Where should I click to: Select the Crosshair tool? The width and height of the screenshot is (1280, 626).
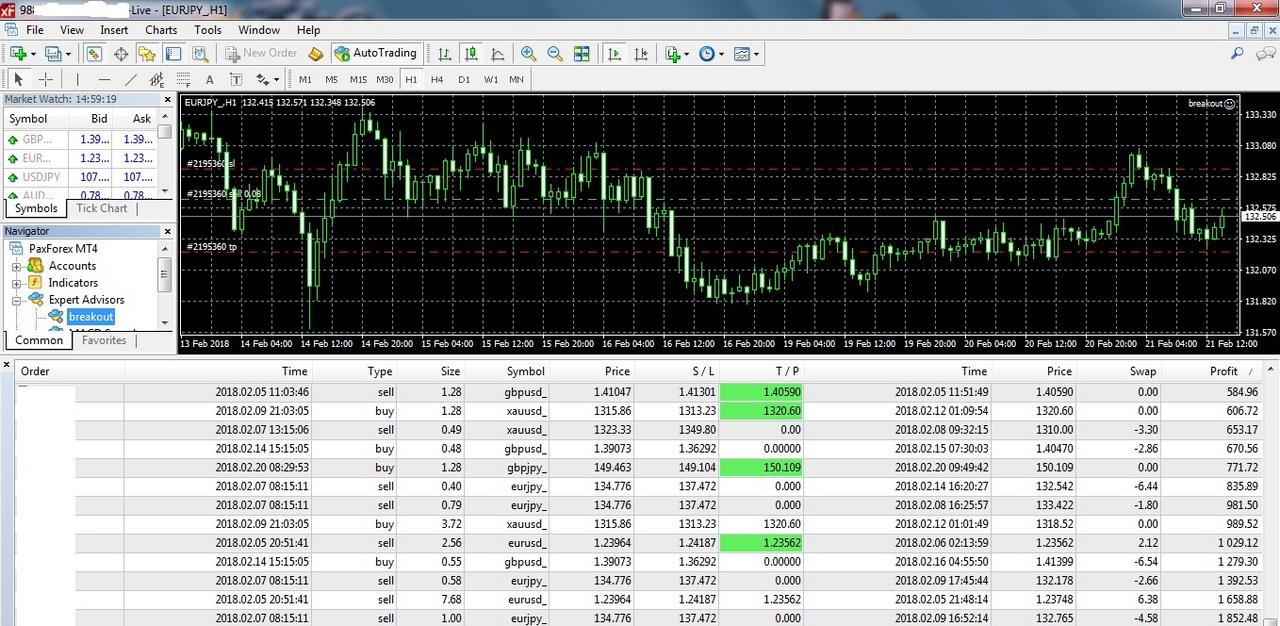46,80
